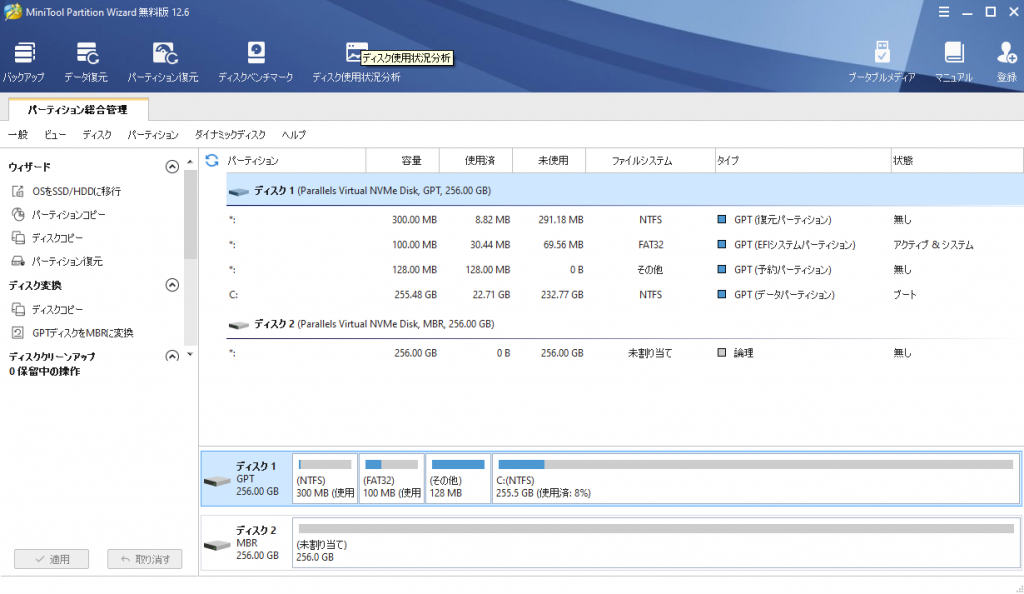Viewport: 1024px width, 594px height.
Task: Open the ダイナミックディスク menu
Action: tap(230, 134)
